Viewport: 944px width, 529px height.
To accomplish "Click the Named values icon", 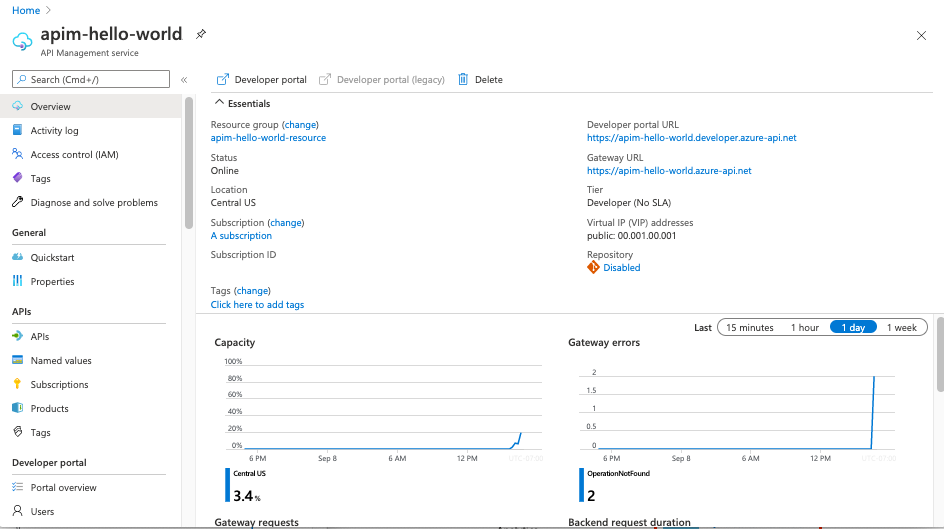I will (x=17, y=360).
